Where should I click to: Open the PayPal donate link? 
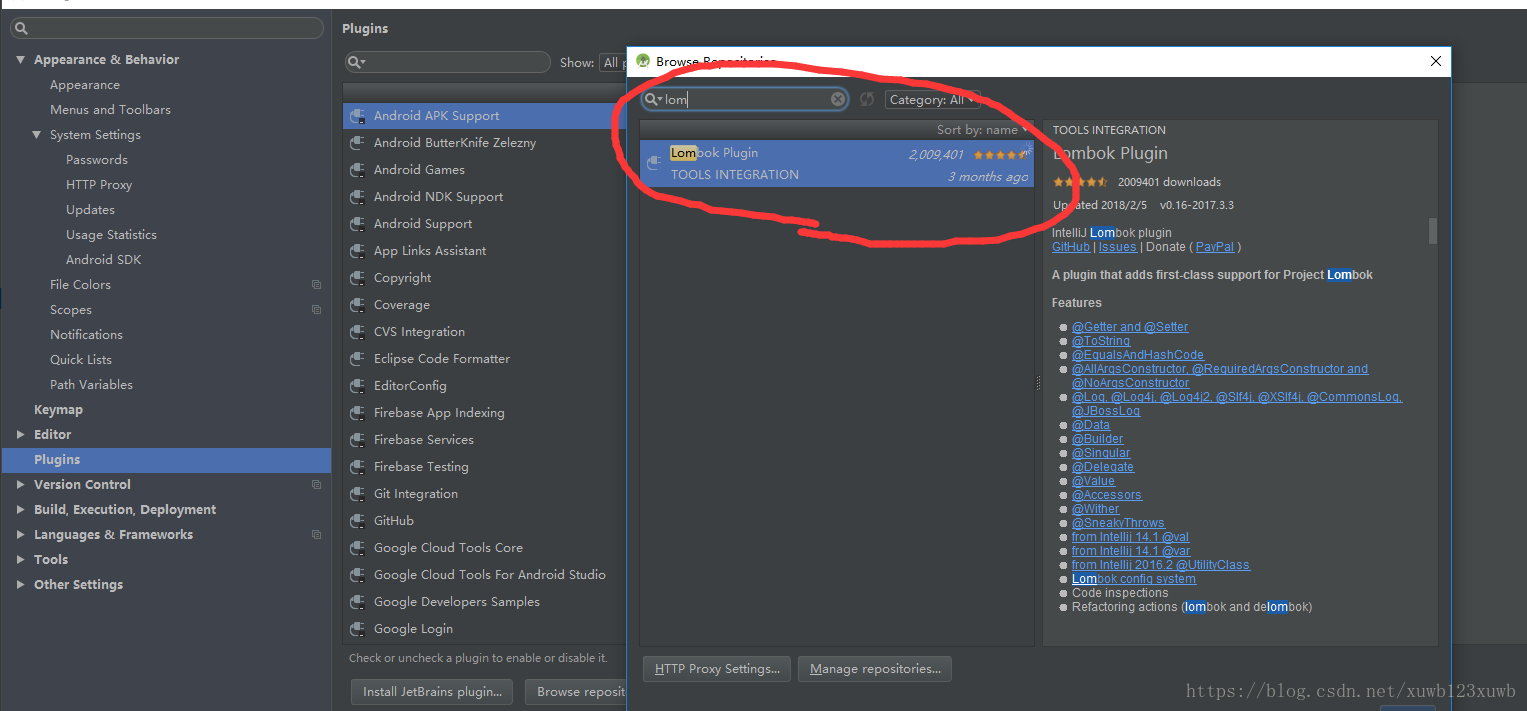pyautogui.click(x=1215, y=247)
